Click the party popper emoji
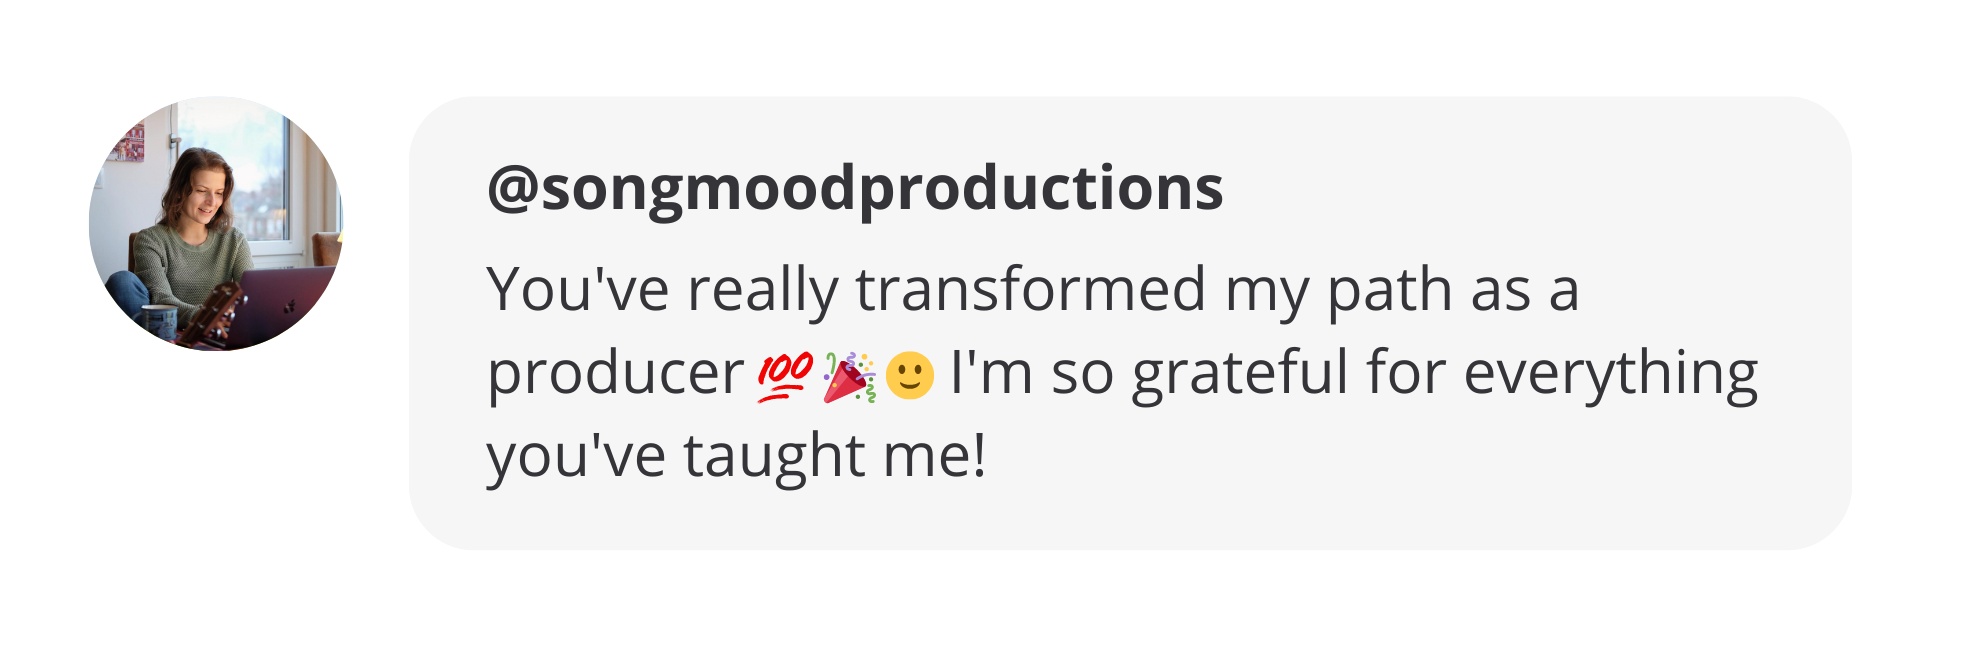The height and width of the screenshot is (657, 1980). pos(849,376)
